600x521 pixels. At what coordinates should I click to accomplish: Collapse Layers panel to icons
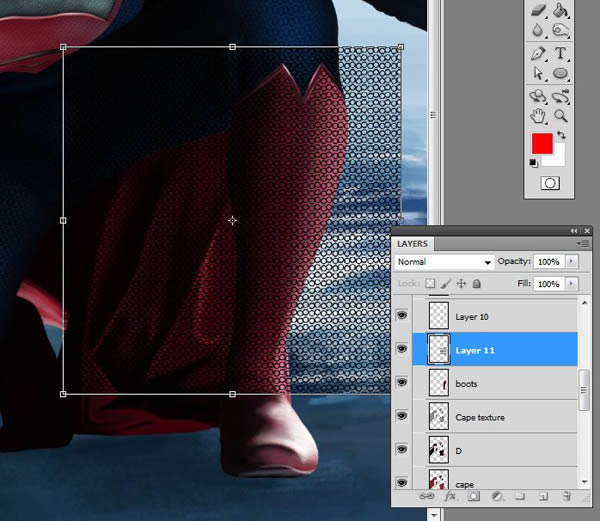574,231
